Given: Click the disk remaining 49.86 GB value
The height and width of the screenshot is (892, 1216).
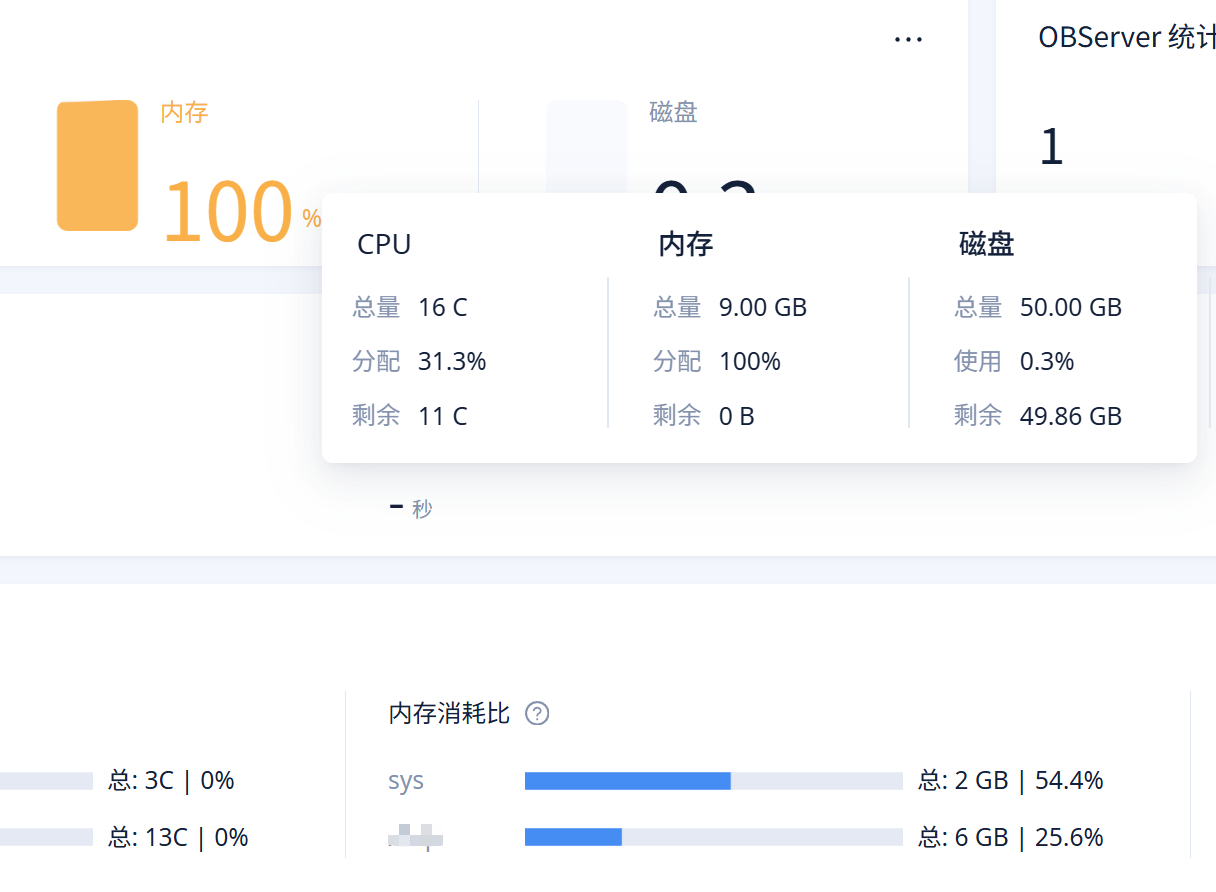Looking at the screenshot, I should (1070, 416).
